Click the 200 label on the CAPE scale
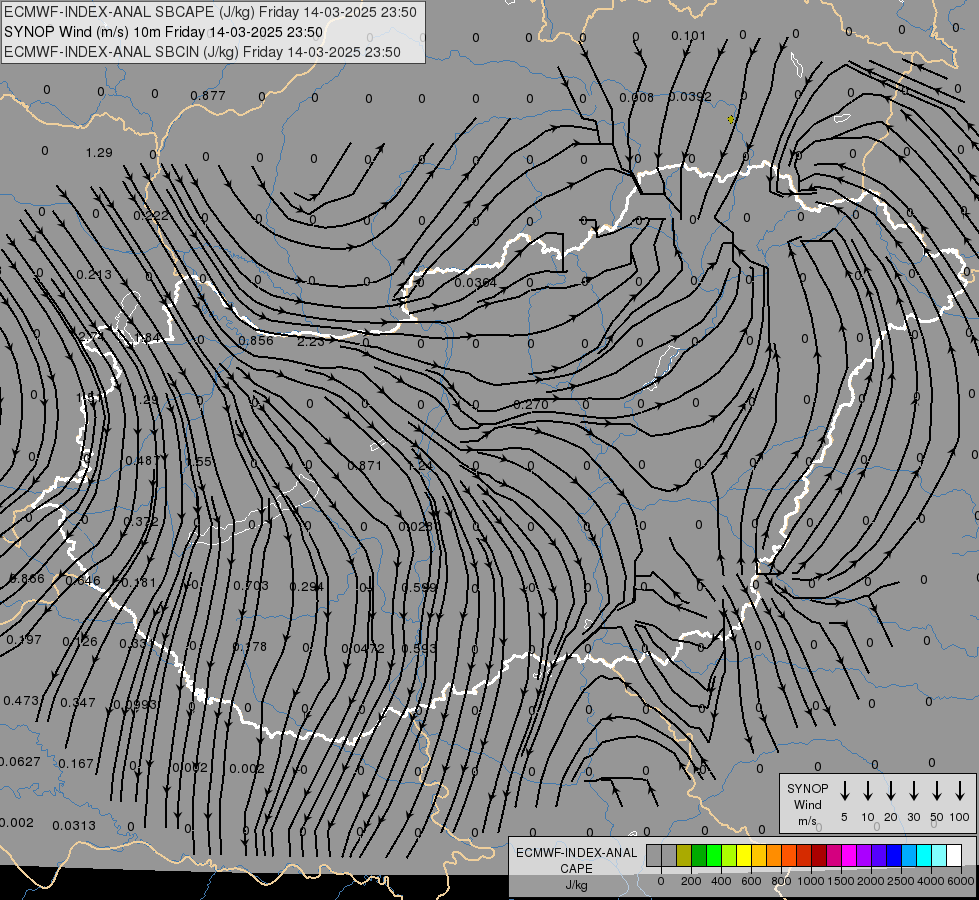Screen dimensions: 979x900 click(691, 881)
